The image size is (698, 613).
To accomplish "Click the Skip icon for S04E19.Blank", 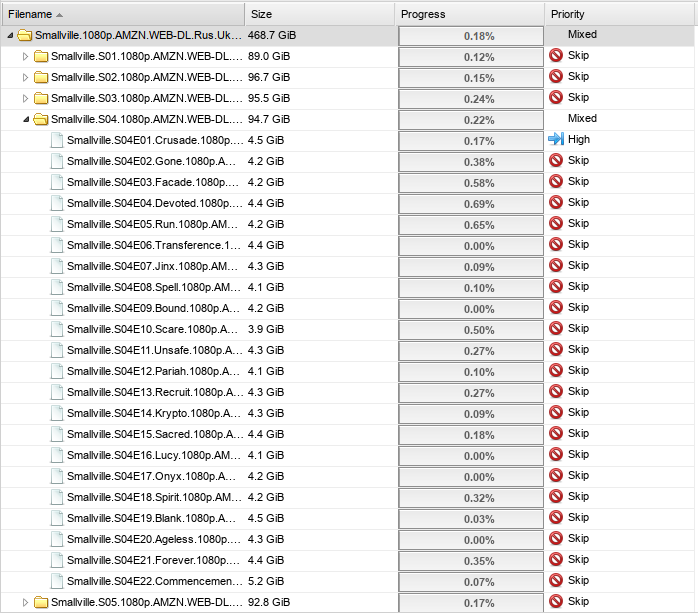I will coord(556,517).
